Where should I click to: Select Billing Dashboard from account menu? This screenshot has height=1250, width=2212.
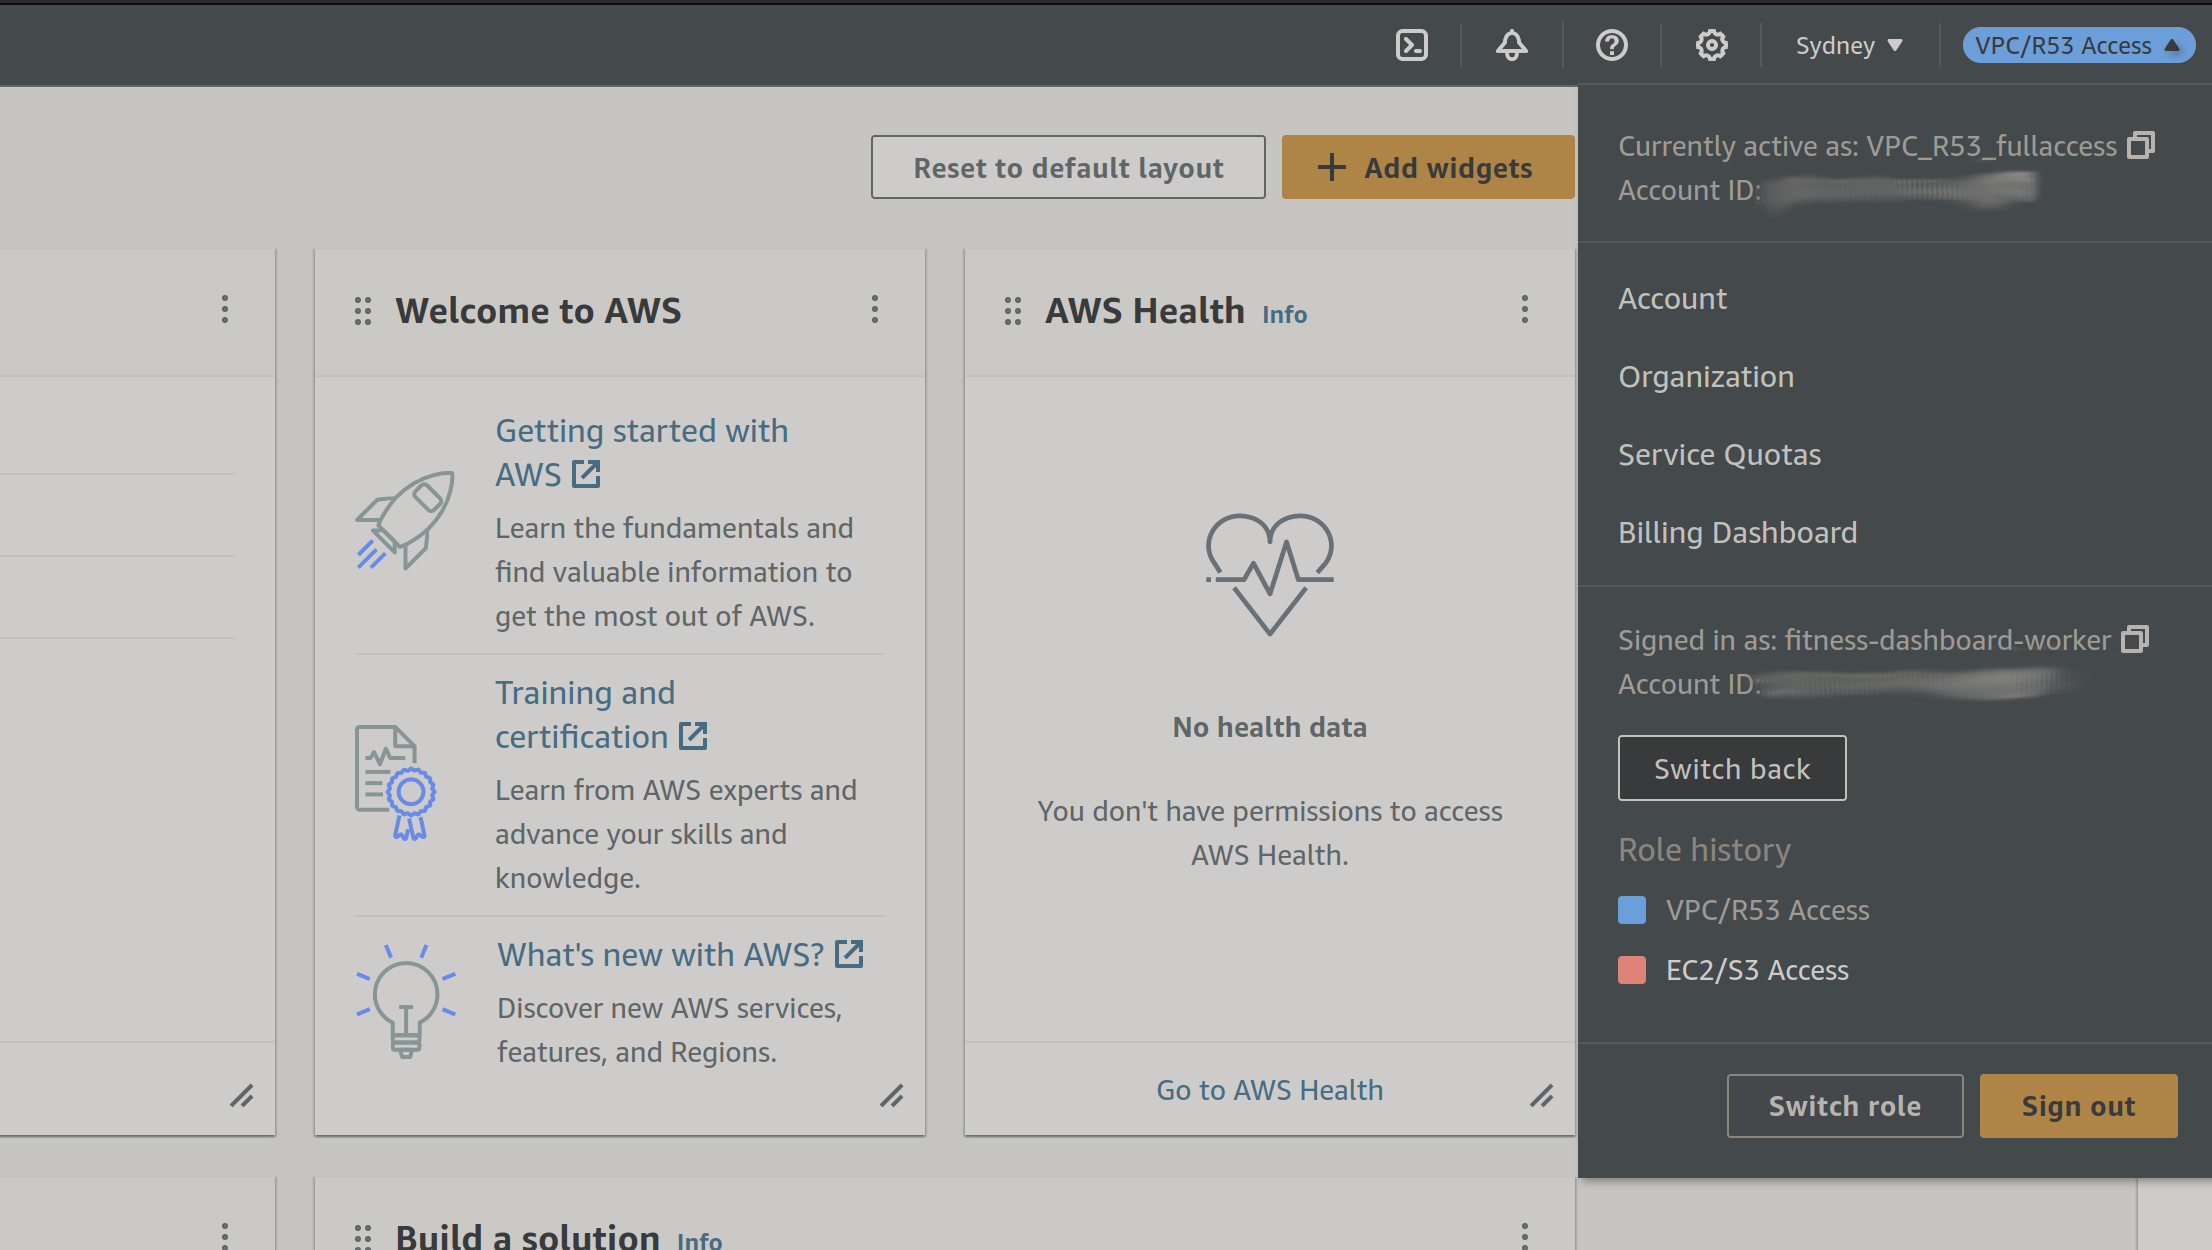(1737, 533)
